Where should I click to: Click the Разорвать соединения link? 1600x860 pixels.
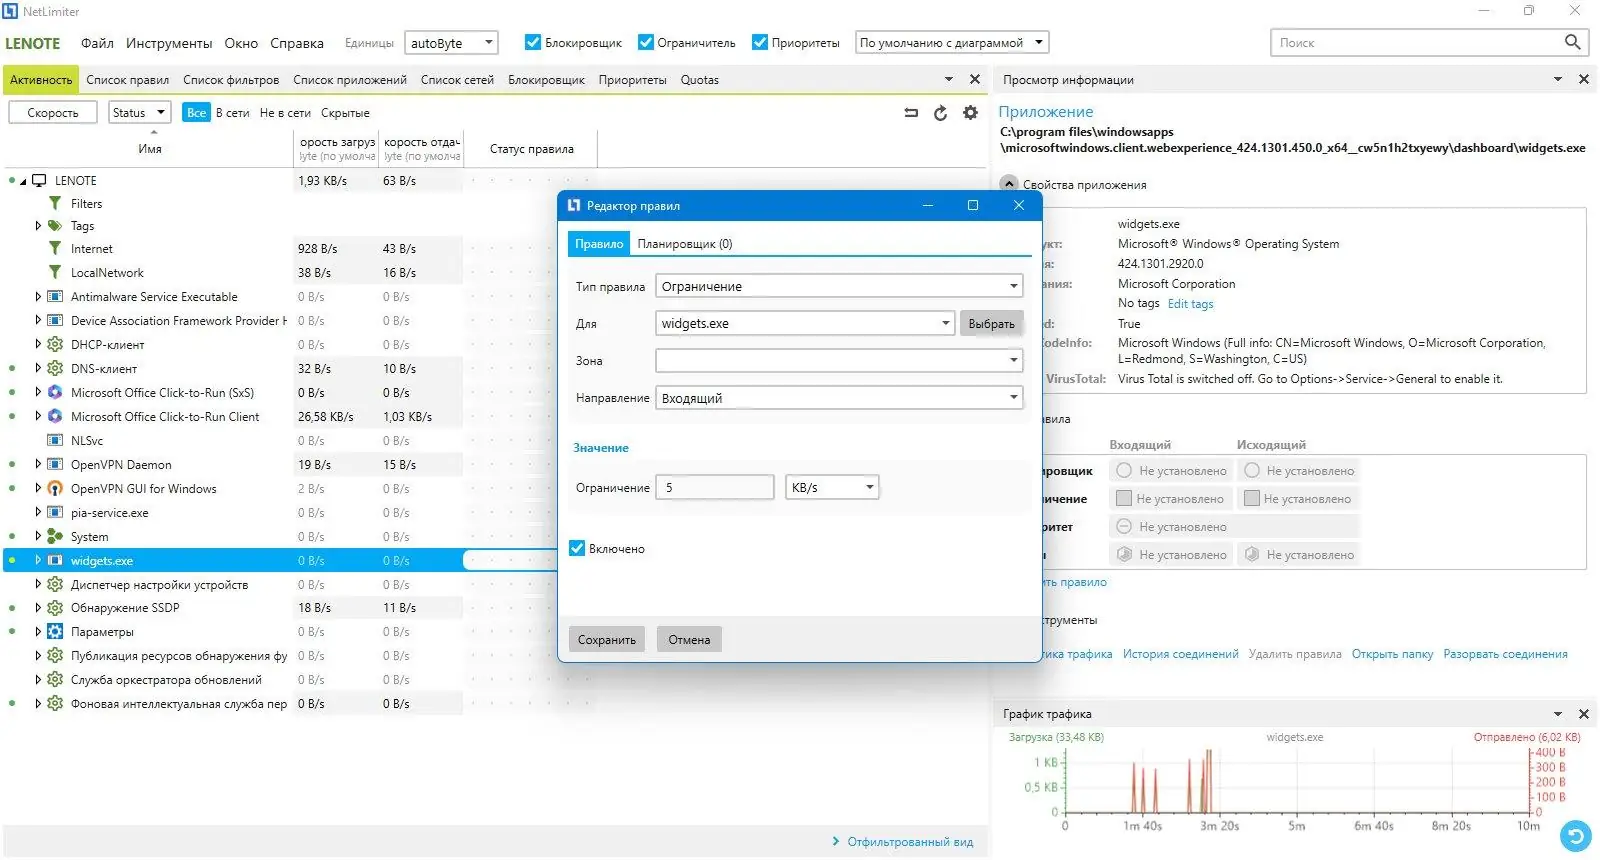pyautogui.click(x=1505, y=654)
